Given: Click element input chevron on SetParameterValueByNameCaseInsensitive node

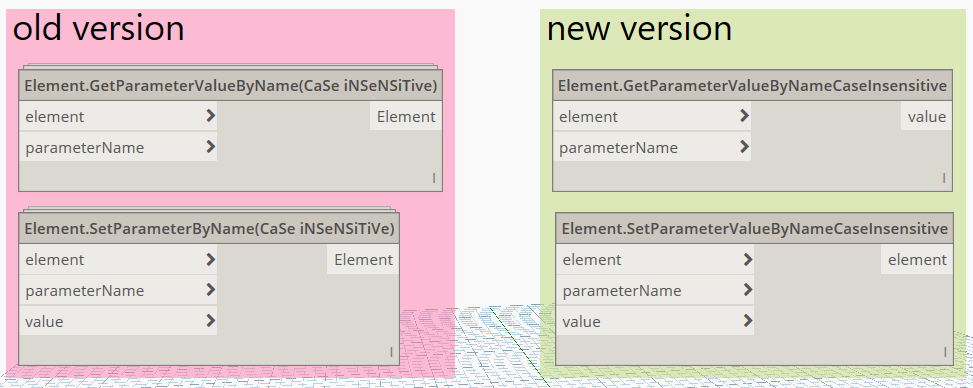Looking at the screenshot, I should click(x=748, y=258).
